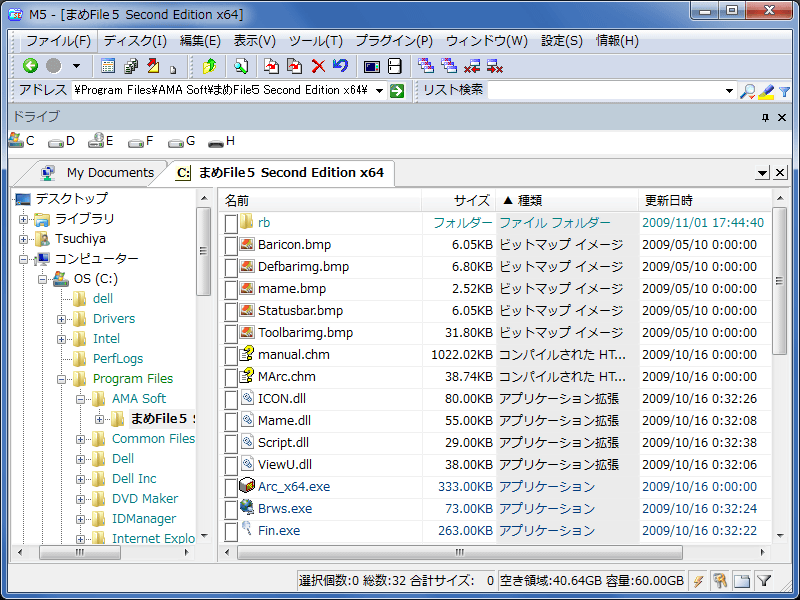
Task: Tick the checkbox for Toolbarimg.bmp
Action: (x=231, y=334)
